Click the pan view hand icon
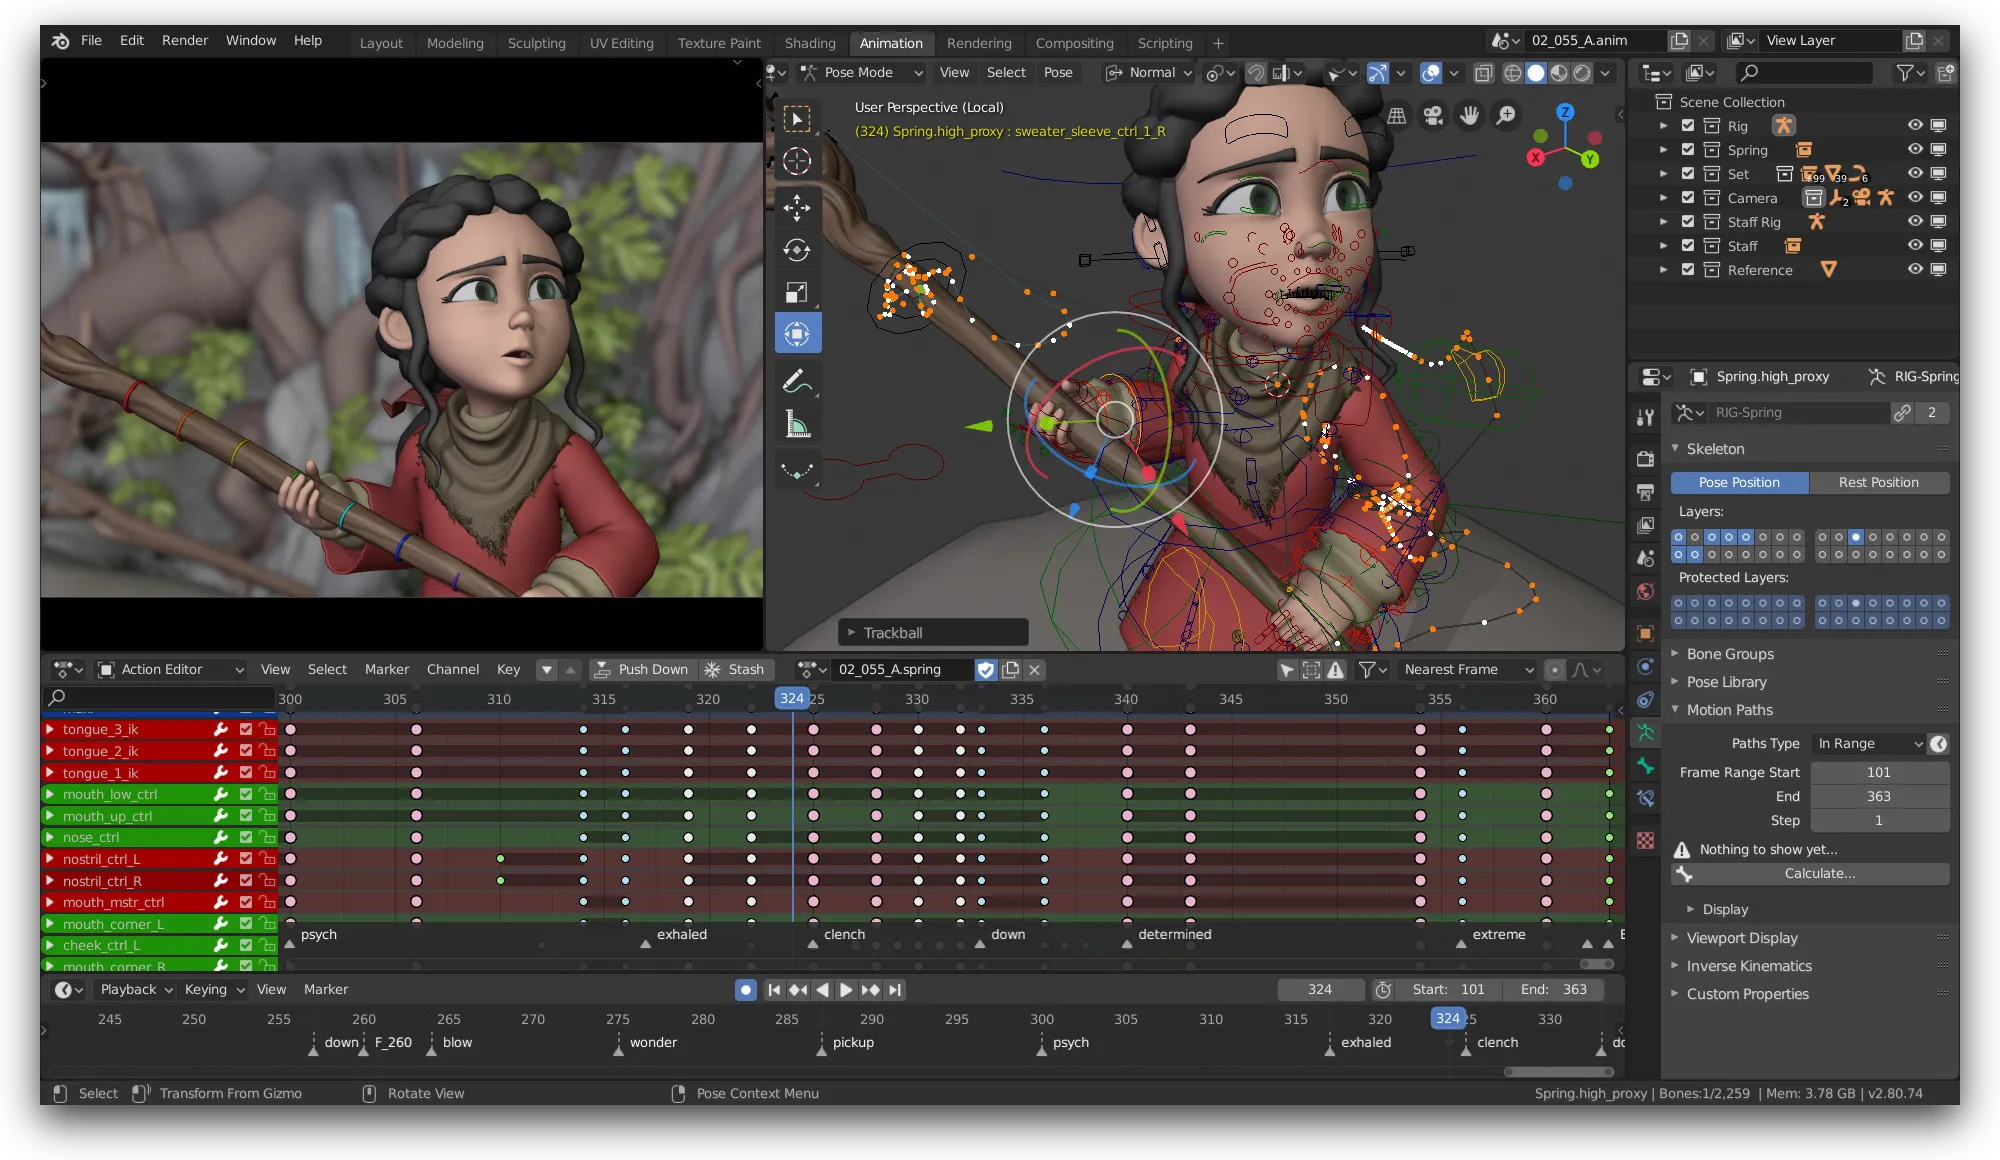 point(1469,116)
